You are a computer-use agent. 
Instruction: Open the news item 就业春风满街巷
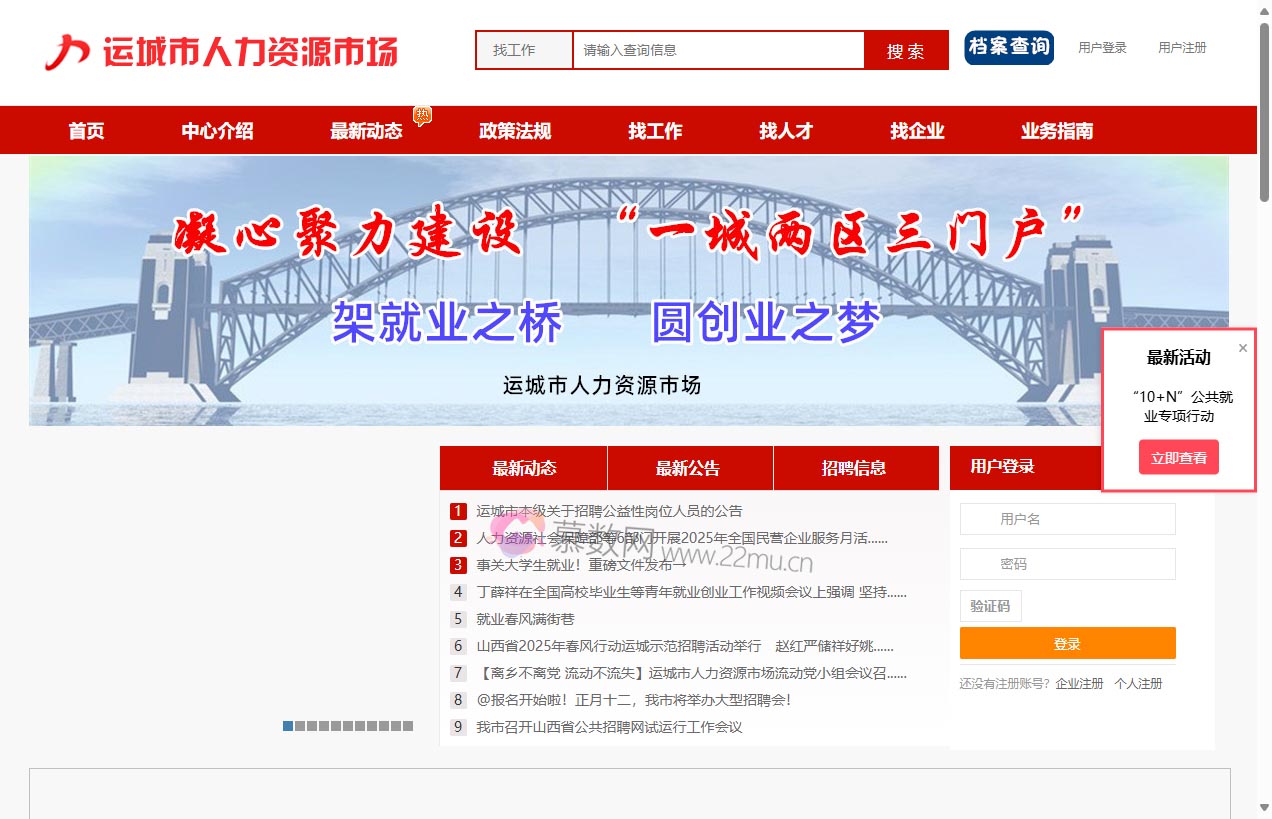[x=525, y=619]
